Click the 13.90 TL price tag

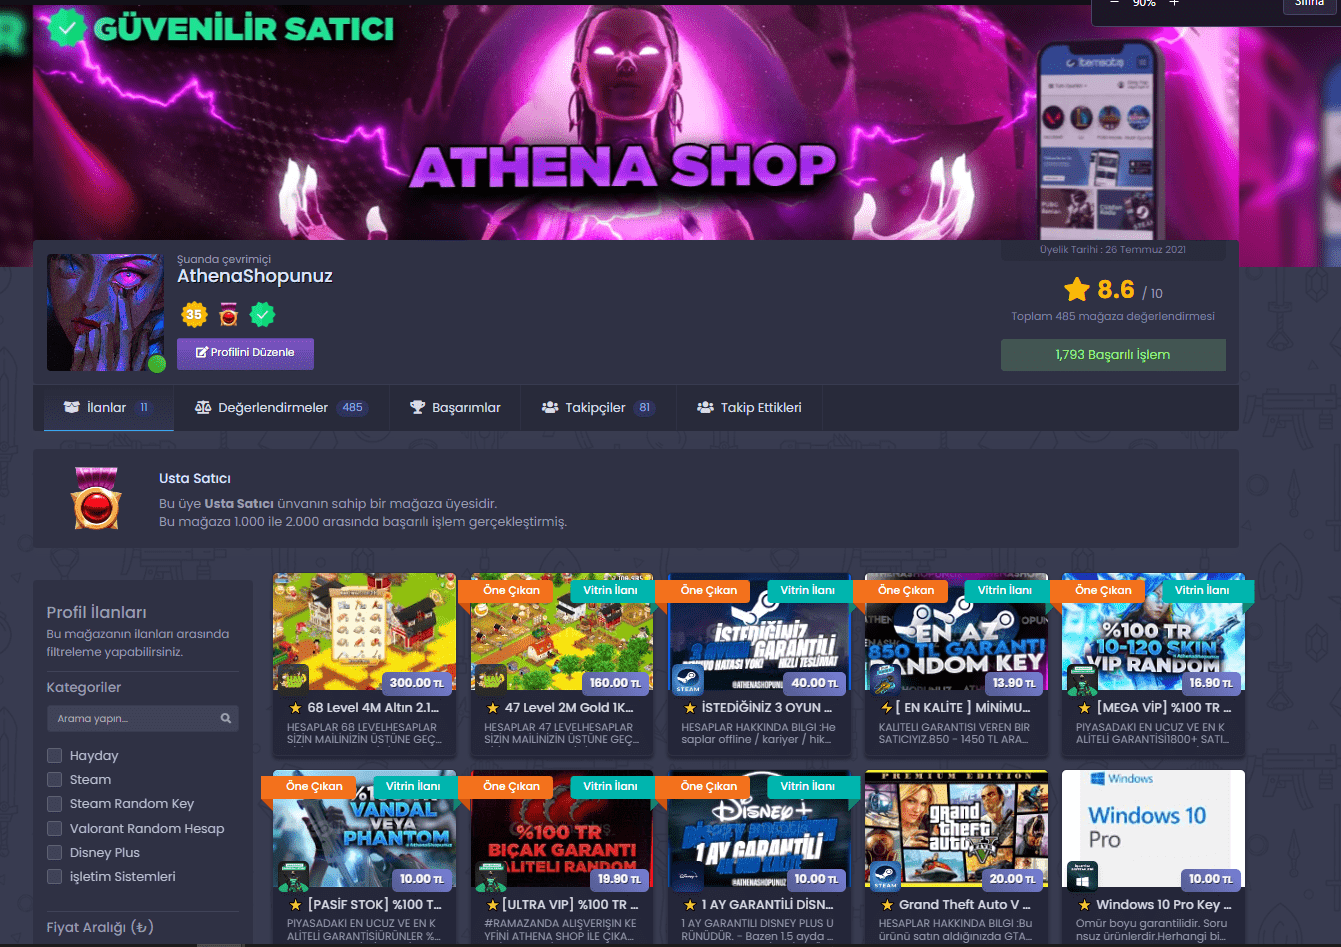coord(1013,683)
